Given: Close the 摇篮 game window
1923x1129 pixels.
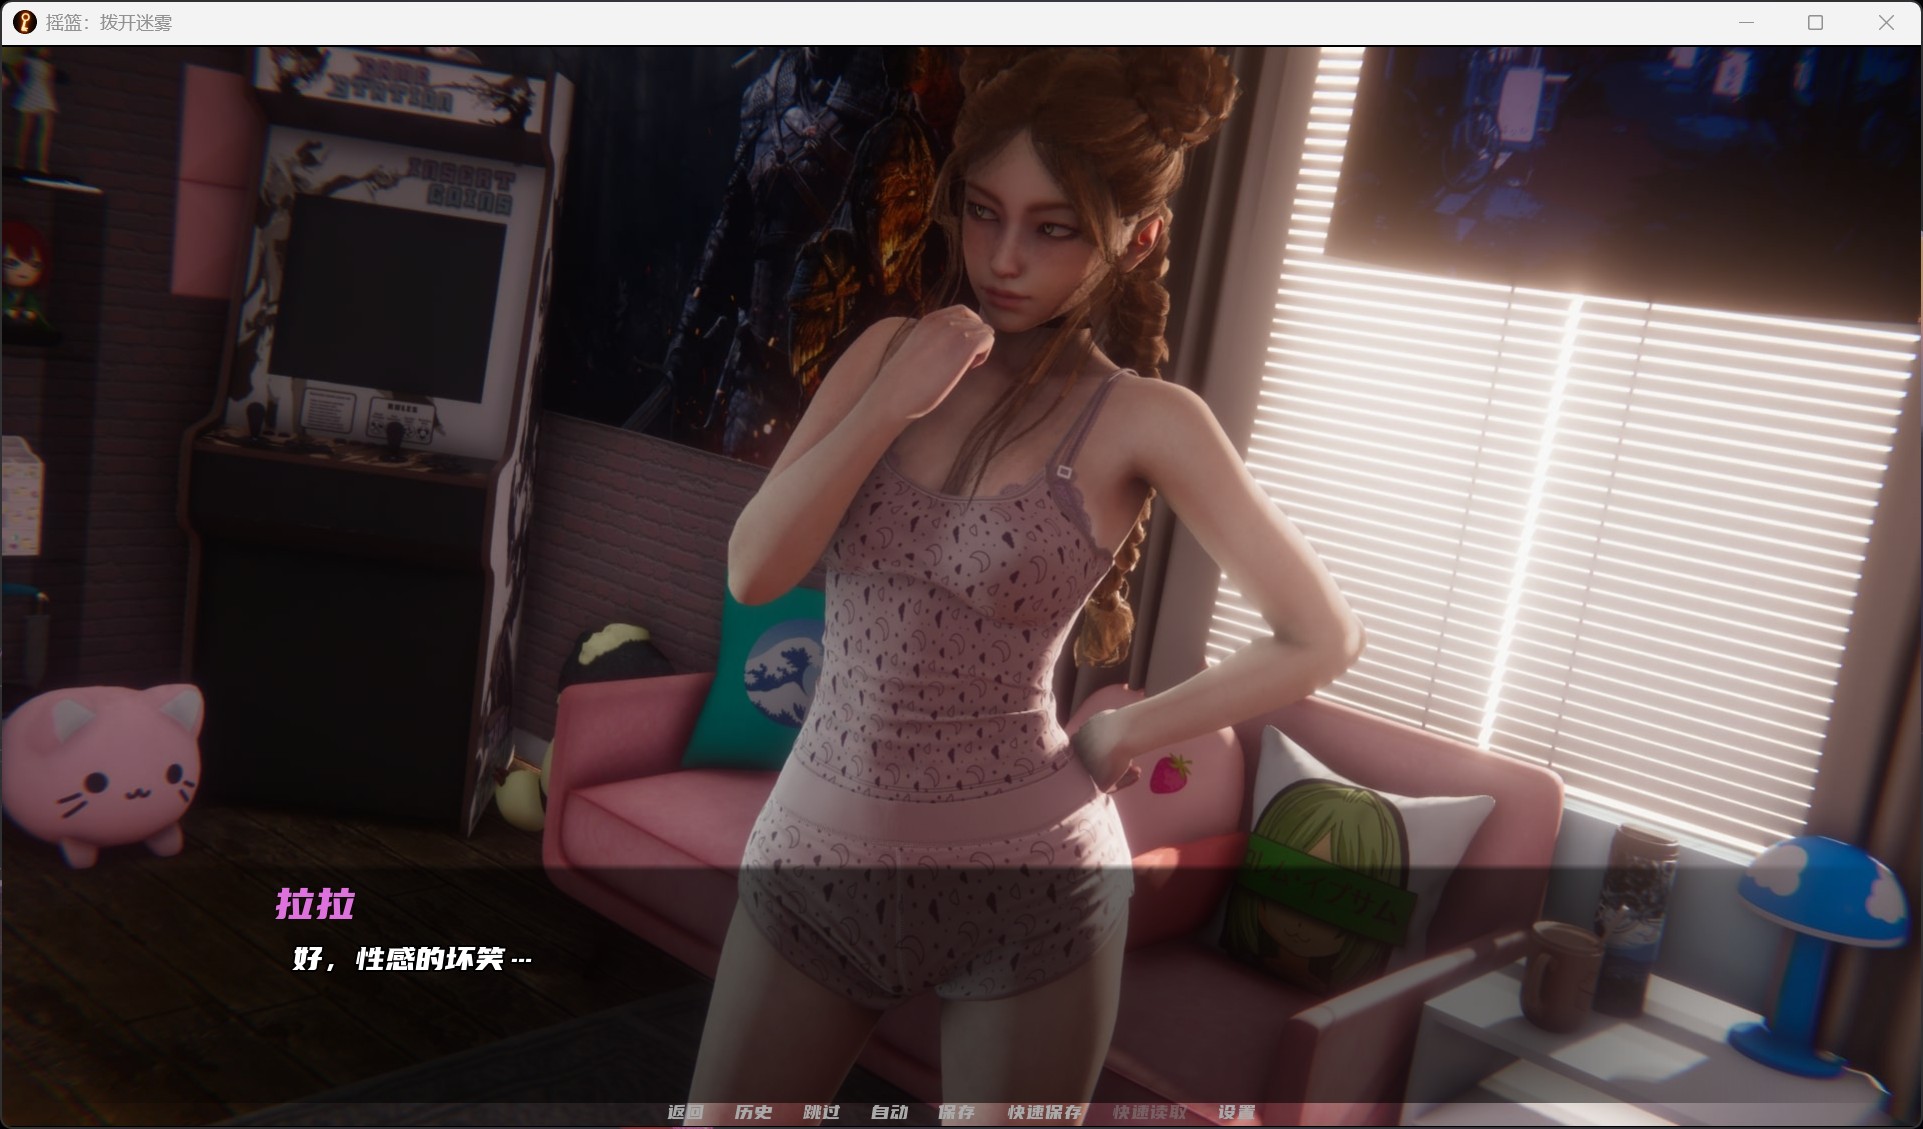Looking at the screenshot, I should pyautogui.click(x=1886, y=22).
